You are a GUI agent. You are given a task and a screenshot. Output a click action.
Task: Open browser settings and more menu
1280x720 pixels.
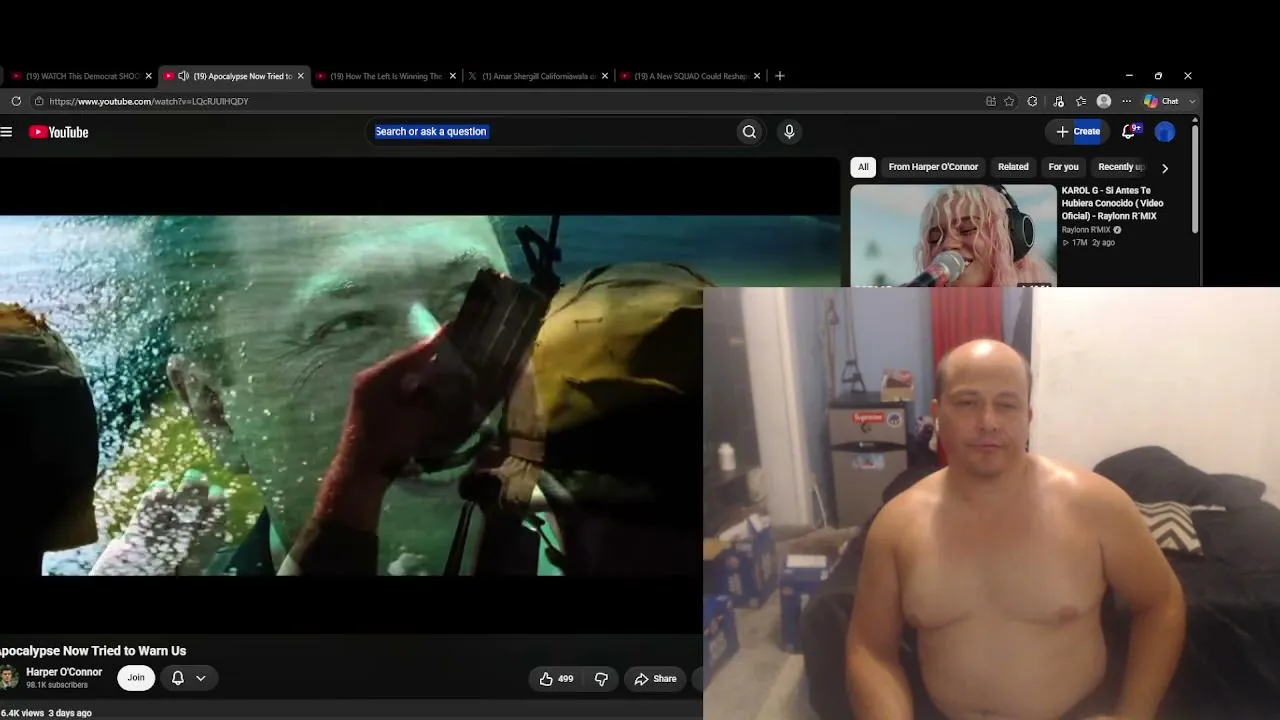pos(1126,101)
